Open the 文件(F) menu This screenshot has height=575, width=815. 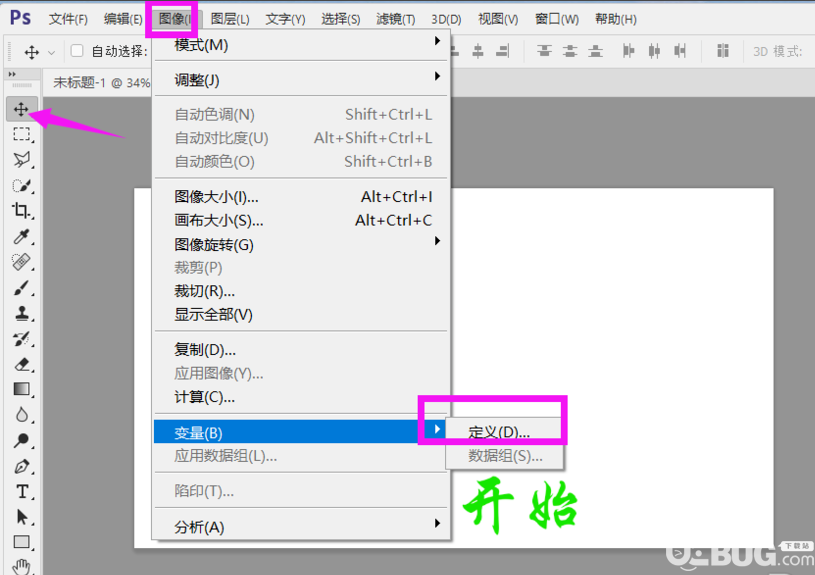point(68,19)
